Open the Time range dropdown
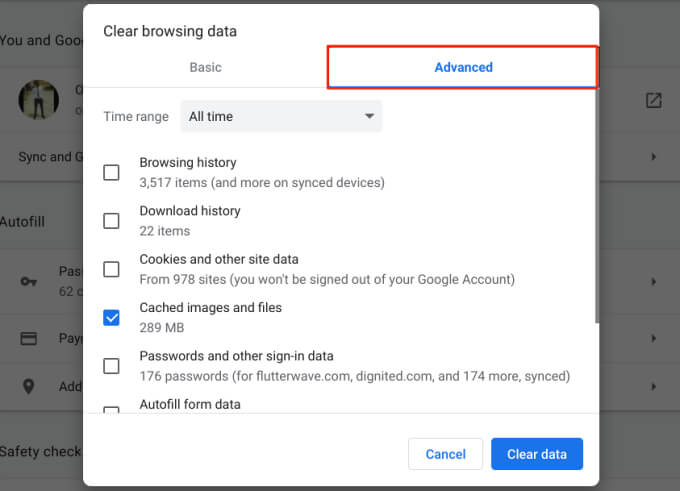The height and width of the screenshot is (491, 680). tap(280, 116)
